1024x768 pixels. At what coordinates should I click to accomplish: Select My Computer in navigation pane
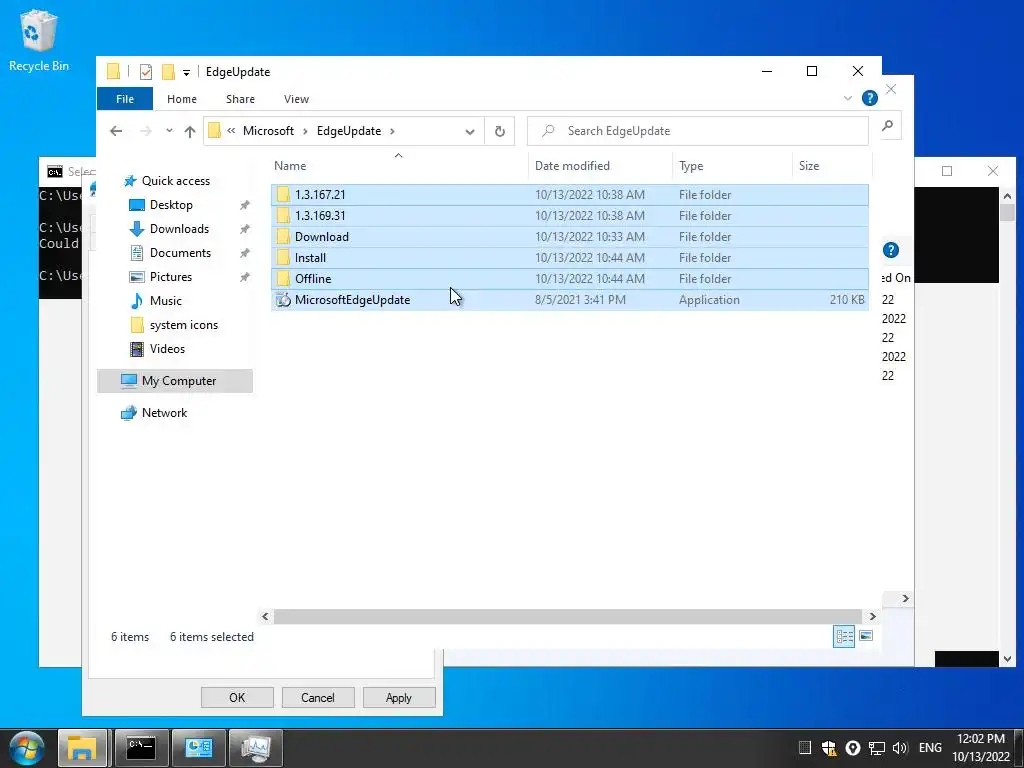(175, 381)
